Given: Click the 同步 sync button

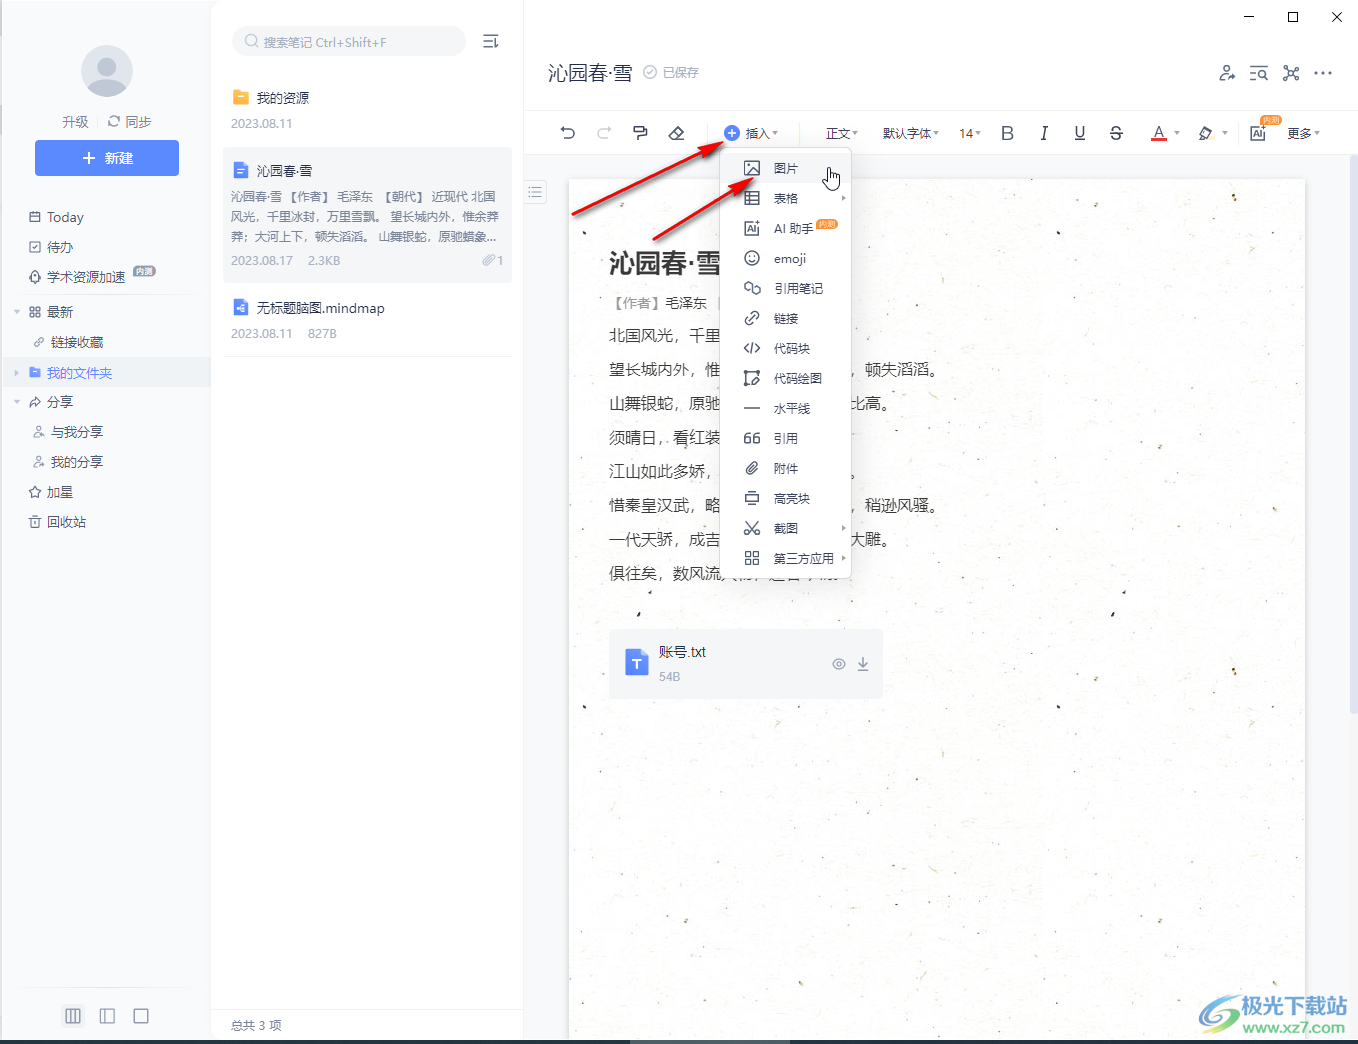Looking at the screenshot, I should pos(130,121).
